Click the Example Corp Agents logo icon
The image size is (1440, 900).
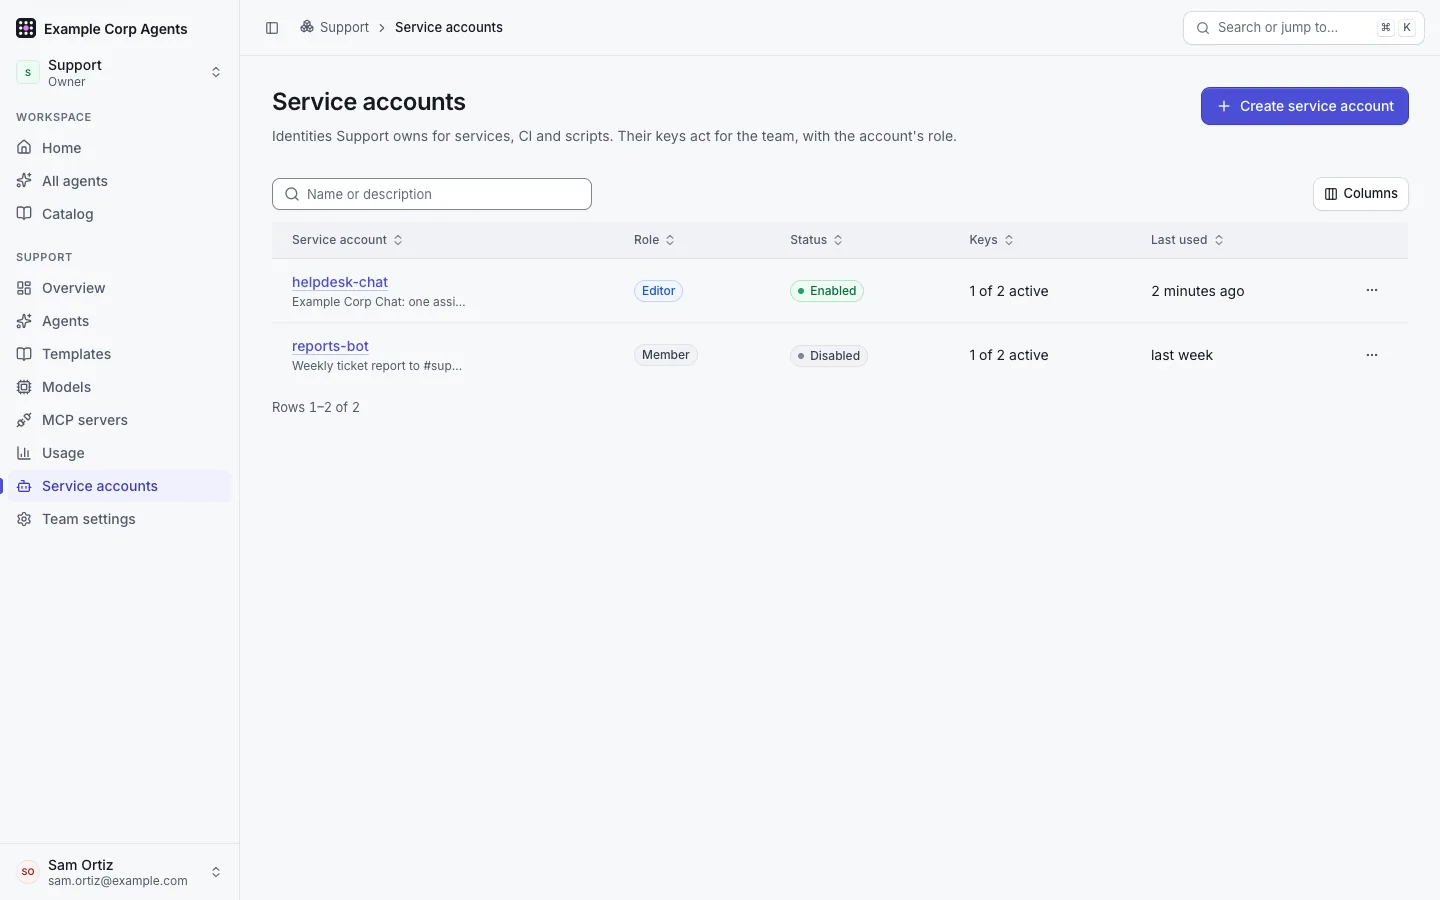coord(26,28)
